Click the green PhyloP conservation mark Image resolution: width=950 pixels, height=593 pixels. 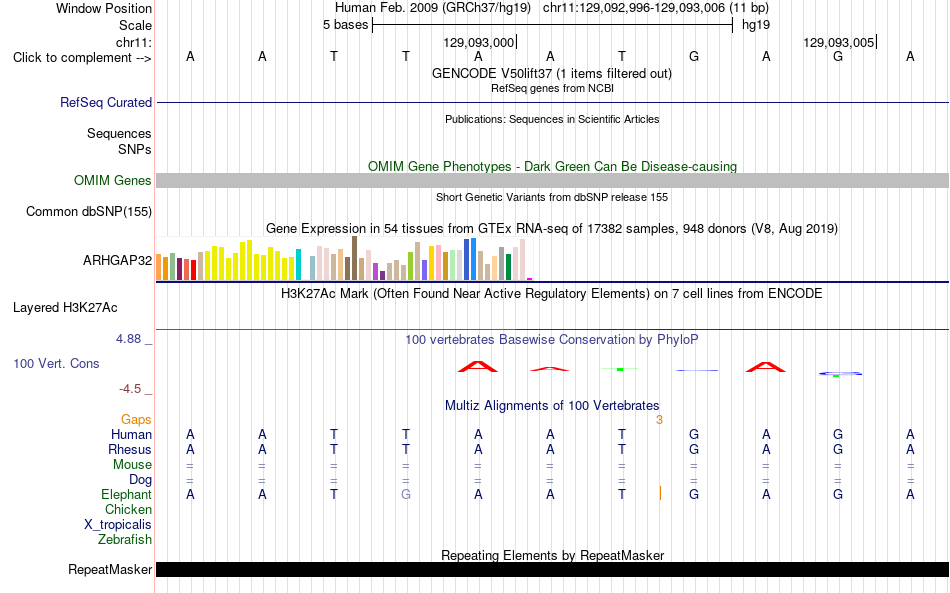(620, 369)
